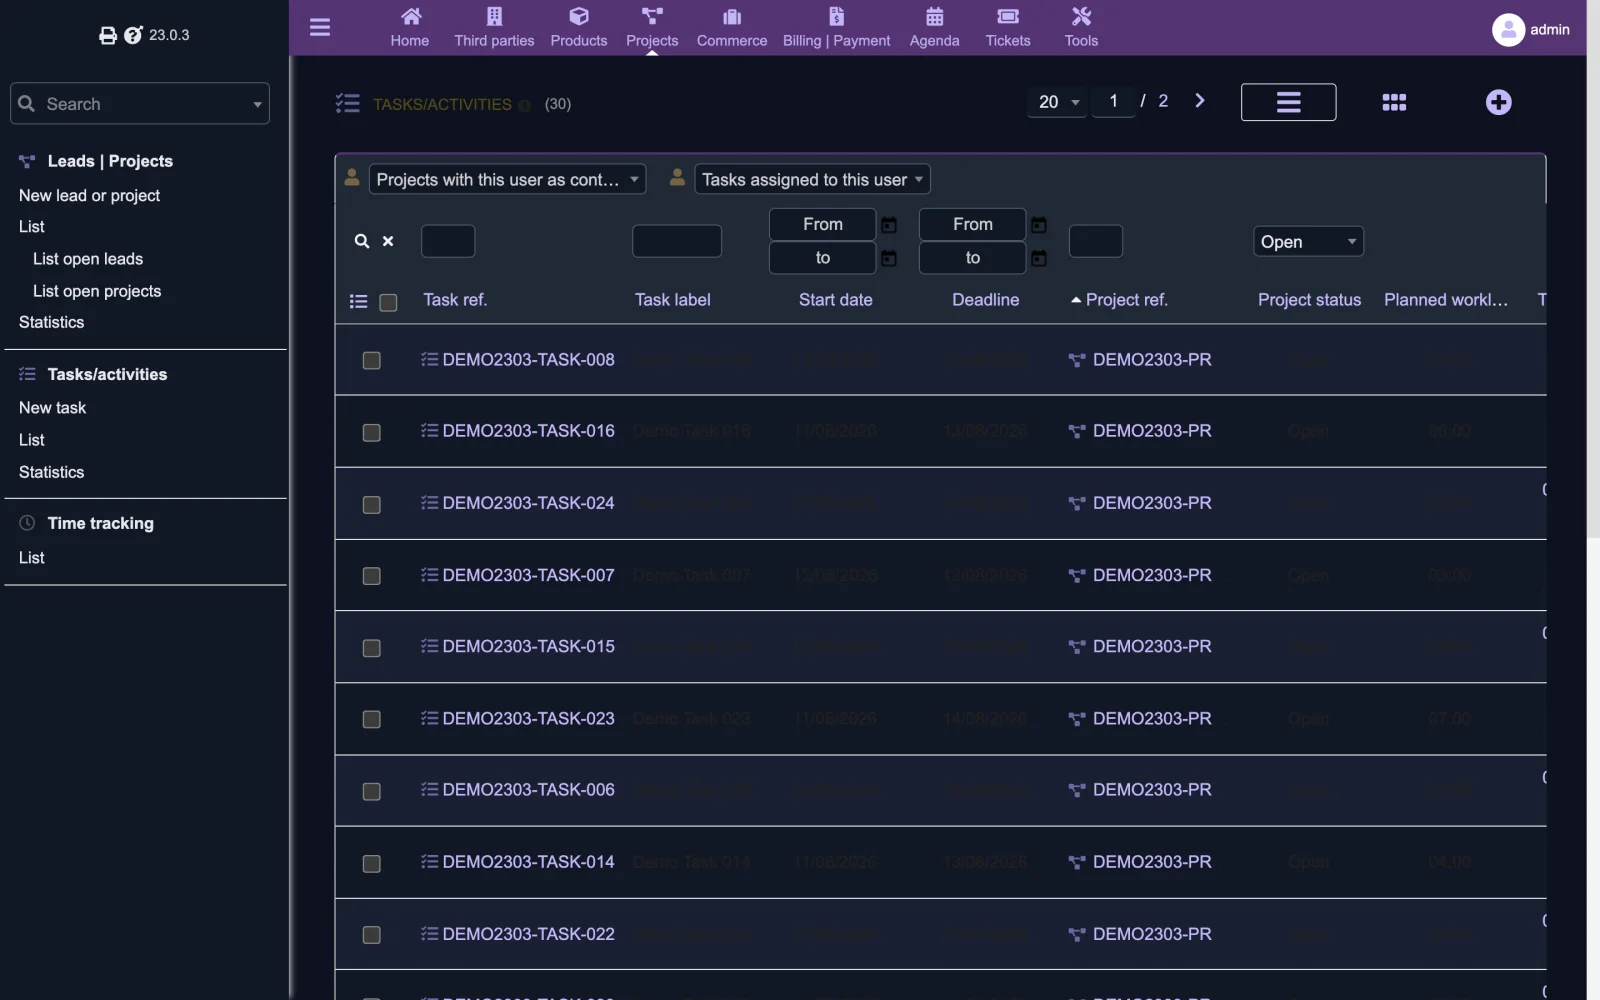1600x1000 pixels.
Task: Open Statistics under Tasks/activities
Action: (x=51, y=472)
